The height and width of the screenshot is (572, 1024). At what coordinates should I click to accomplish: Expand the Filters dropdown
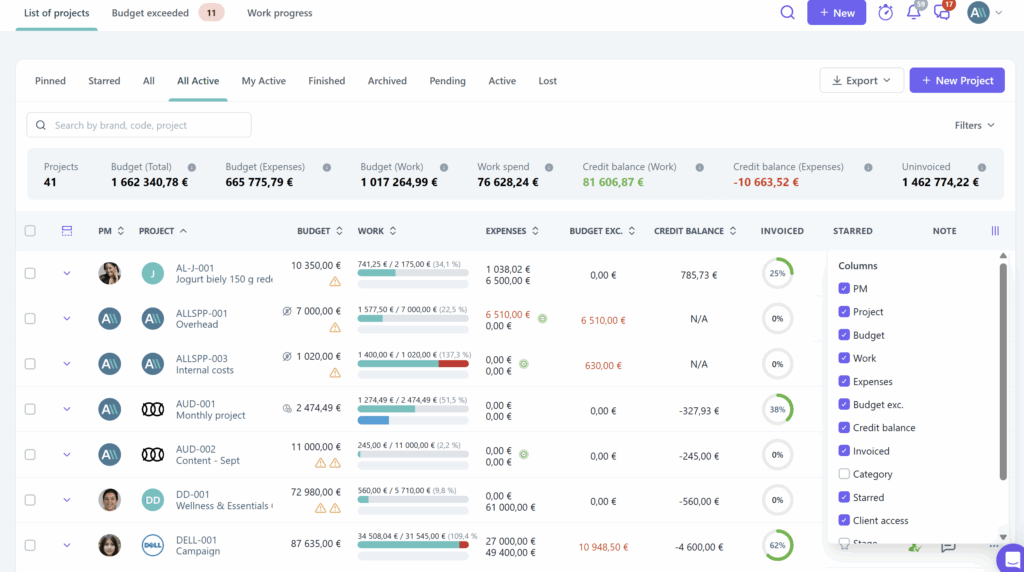tap(974, 125)
